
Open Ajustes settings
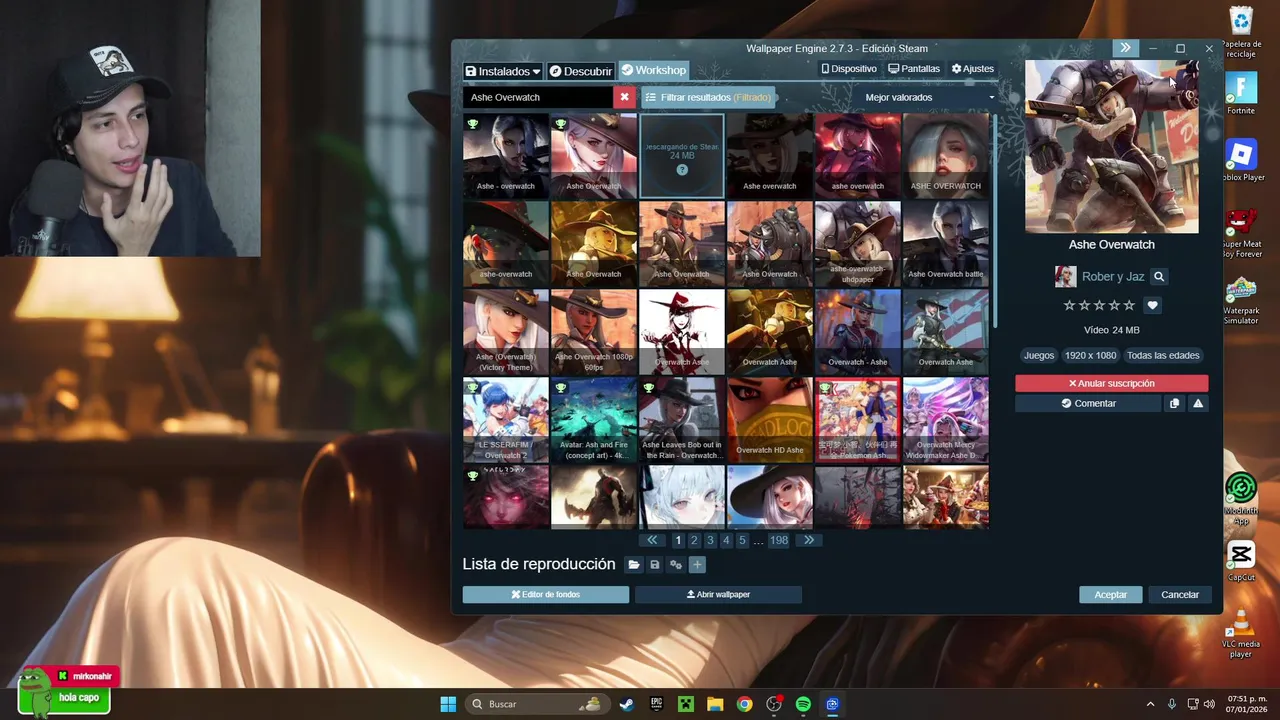(x=973, y=69)
